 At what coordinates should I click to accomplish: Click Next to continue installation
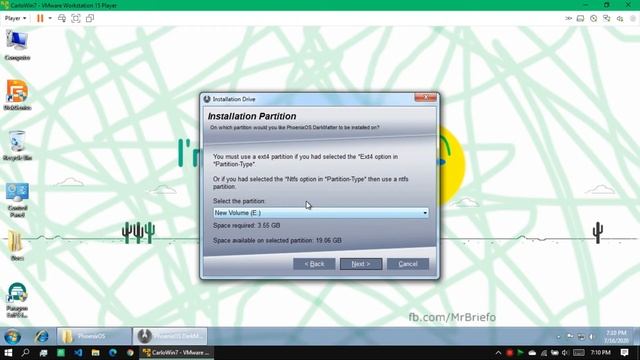tap(361, 264)
